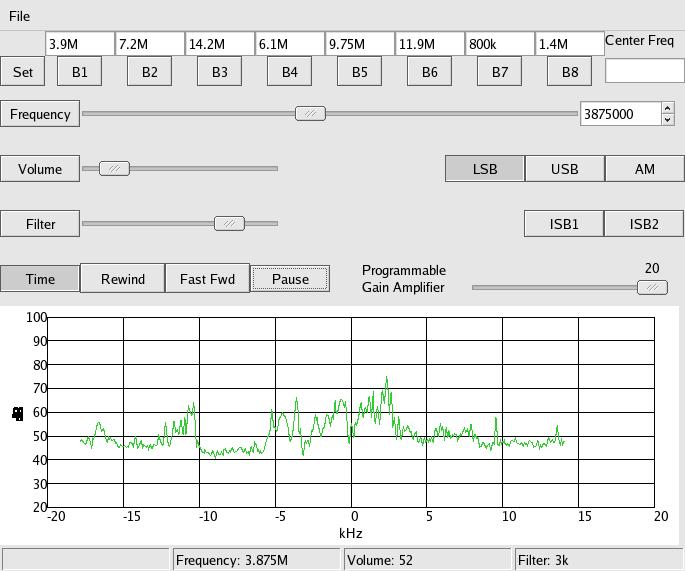Select band preset B5
Viewport: 685px width, 571px height.
[360, 71]
